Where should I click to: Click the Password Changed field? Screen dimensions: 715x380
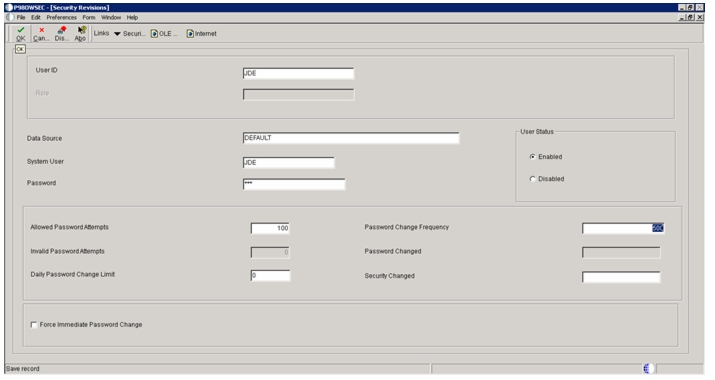pos(621,253)
